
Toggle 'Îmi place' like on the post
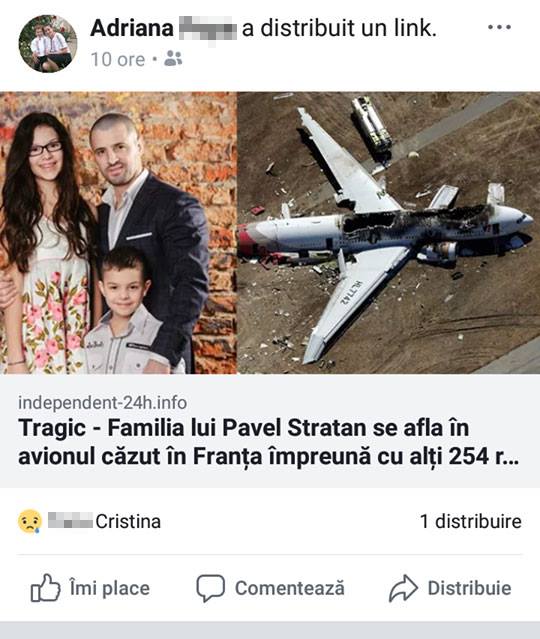point(90,588)
